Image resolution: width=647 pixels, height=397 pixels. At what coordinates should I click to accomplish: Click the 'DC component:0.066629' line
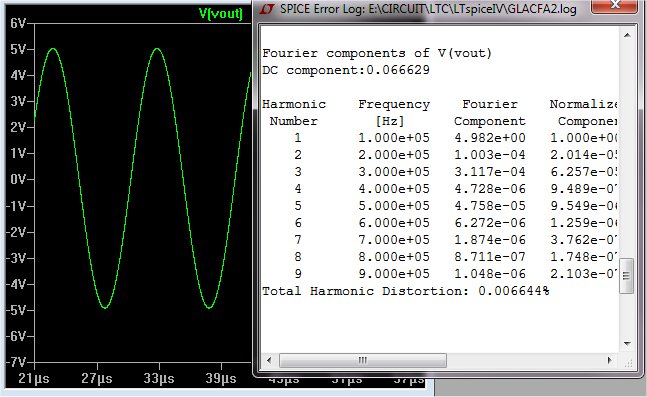pos(346,70)
